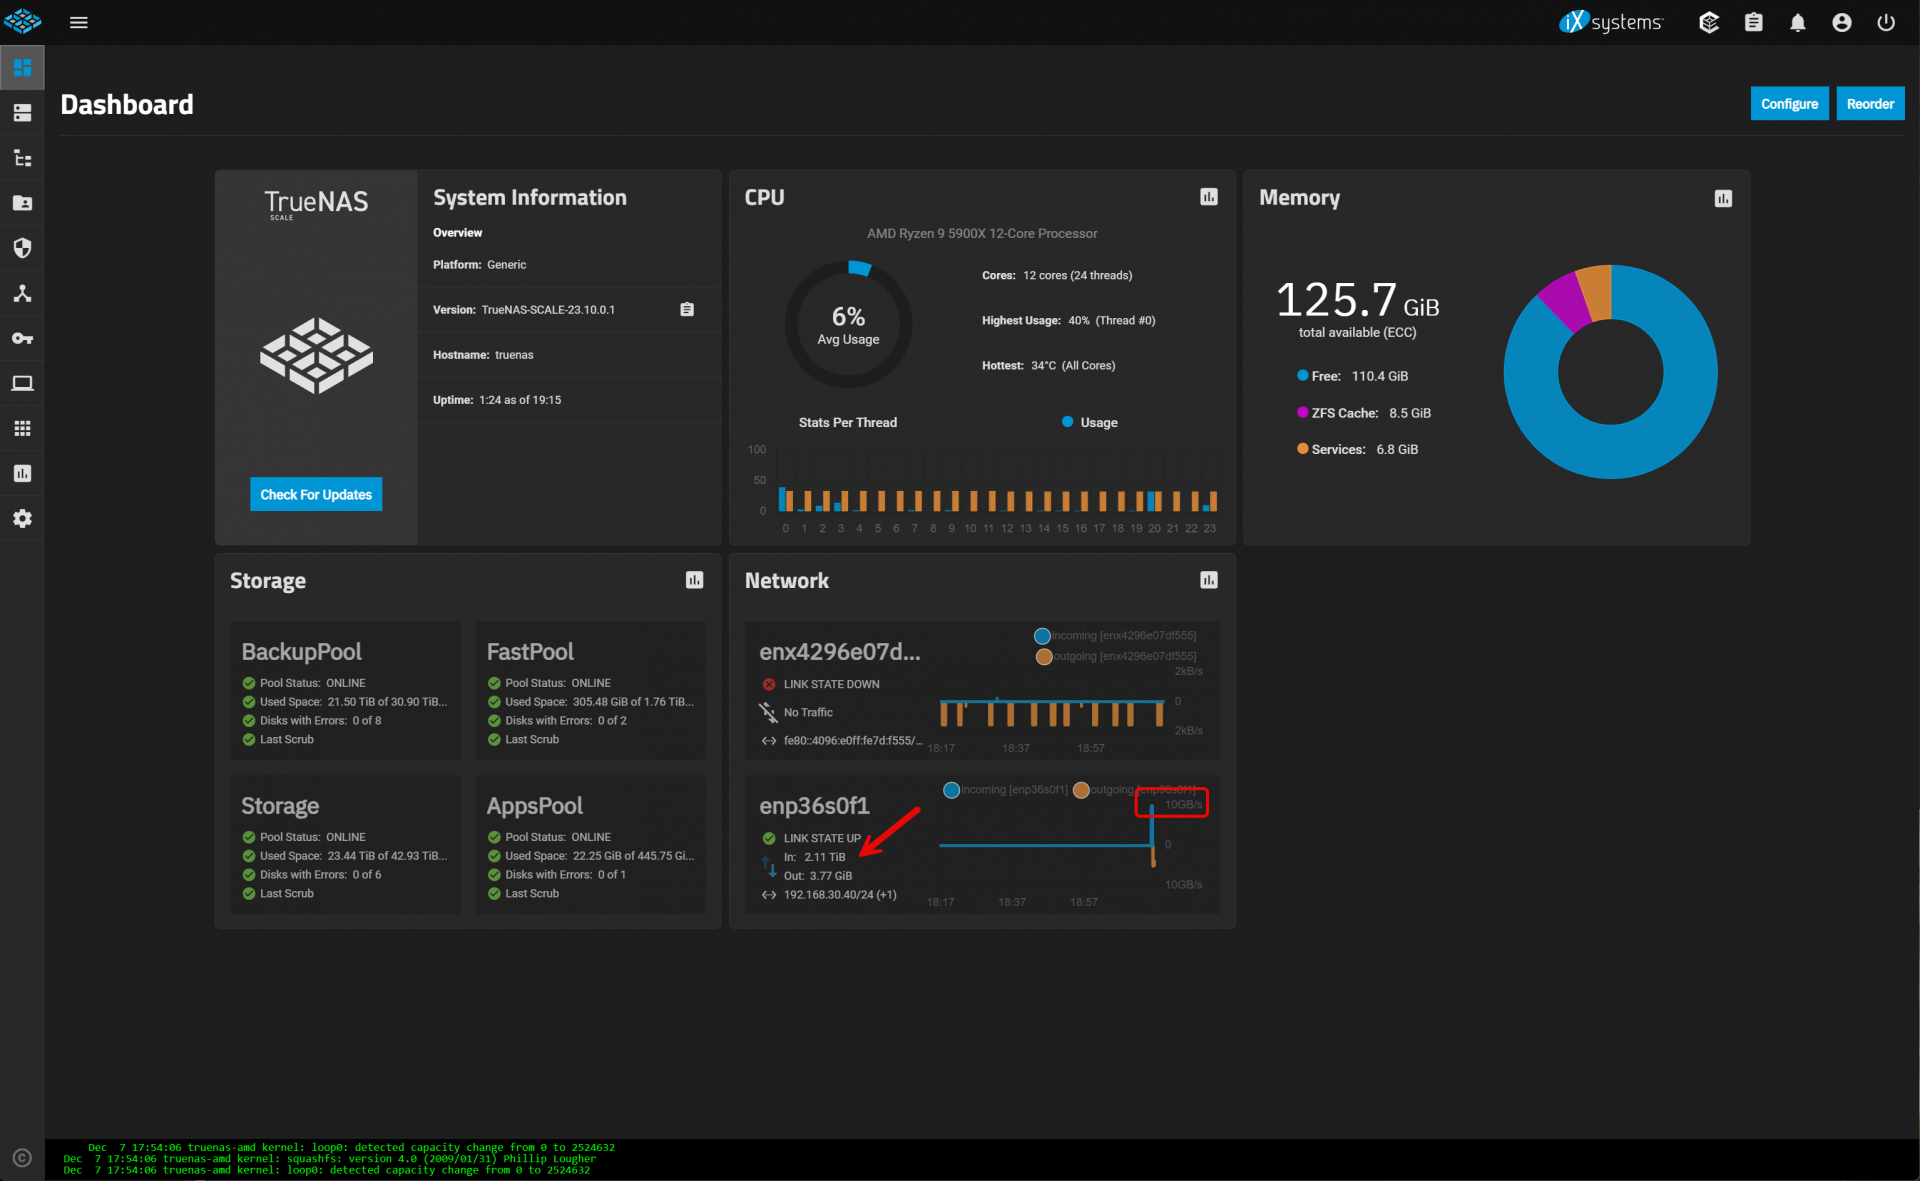Click the copyright icon in sidebar bottom

coord(22,1158)
